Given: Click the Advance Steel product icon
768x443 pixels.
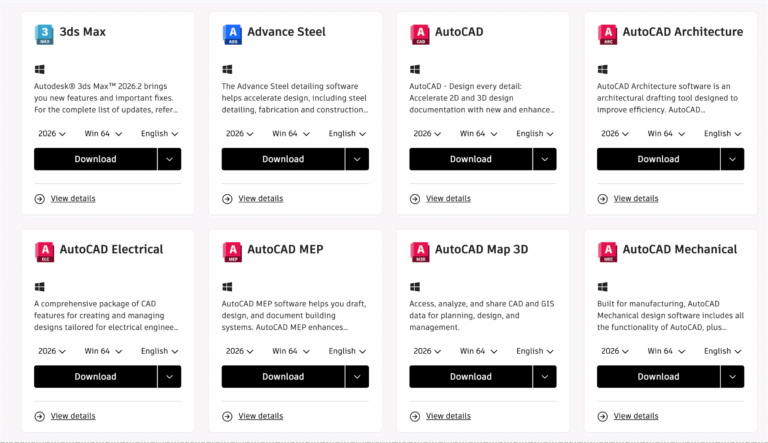Looking at the screenshot, I should click(232, 34).
